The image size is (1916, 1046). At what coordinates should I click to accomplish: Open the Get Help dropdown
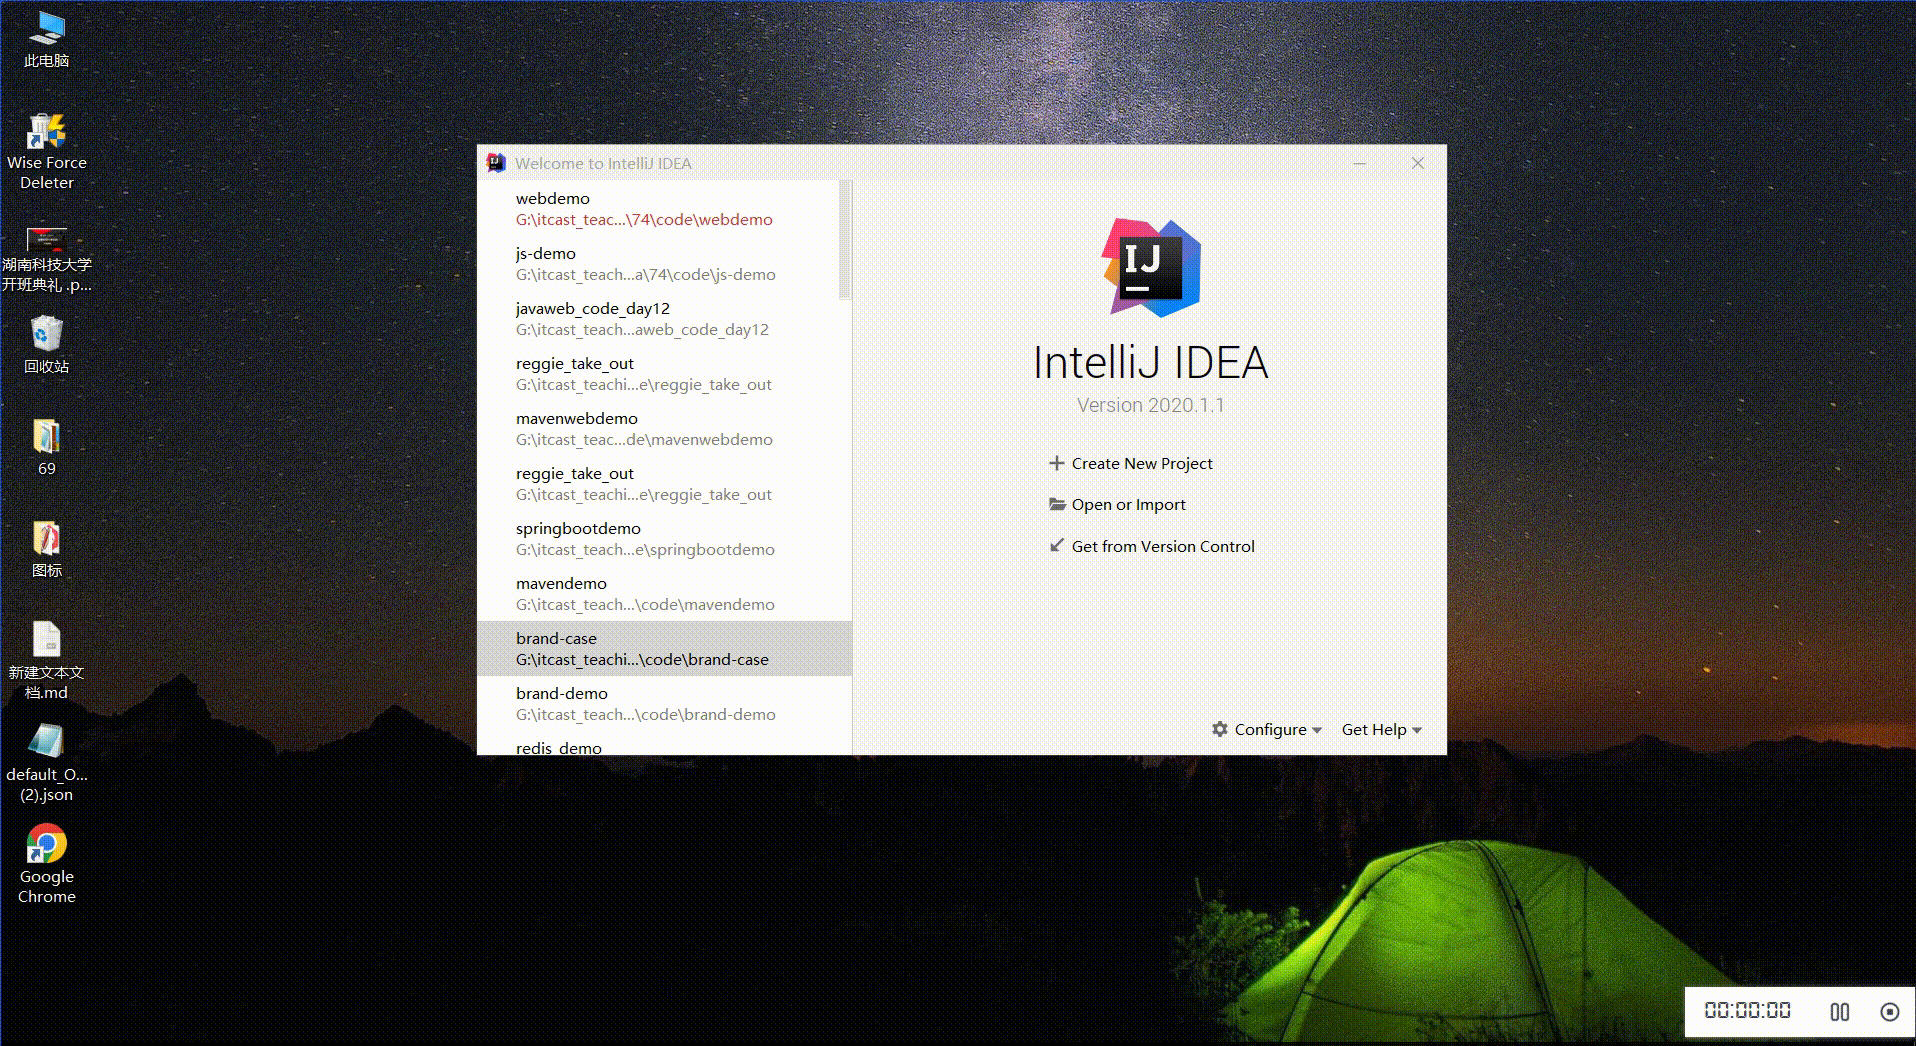(x=1381, y=729)
